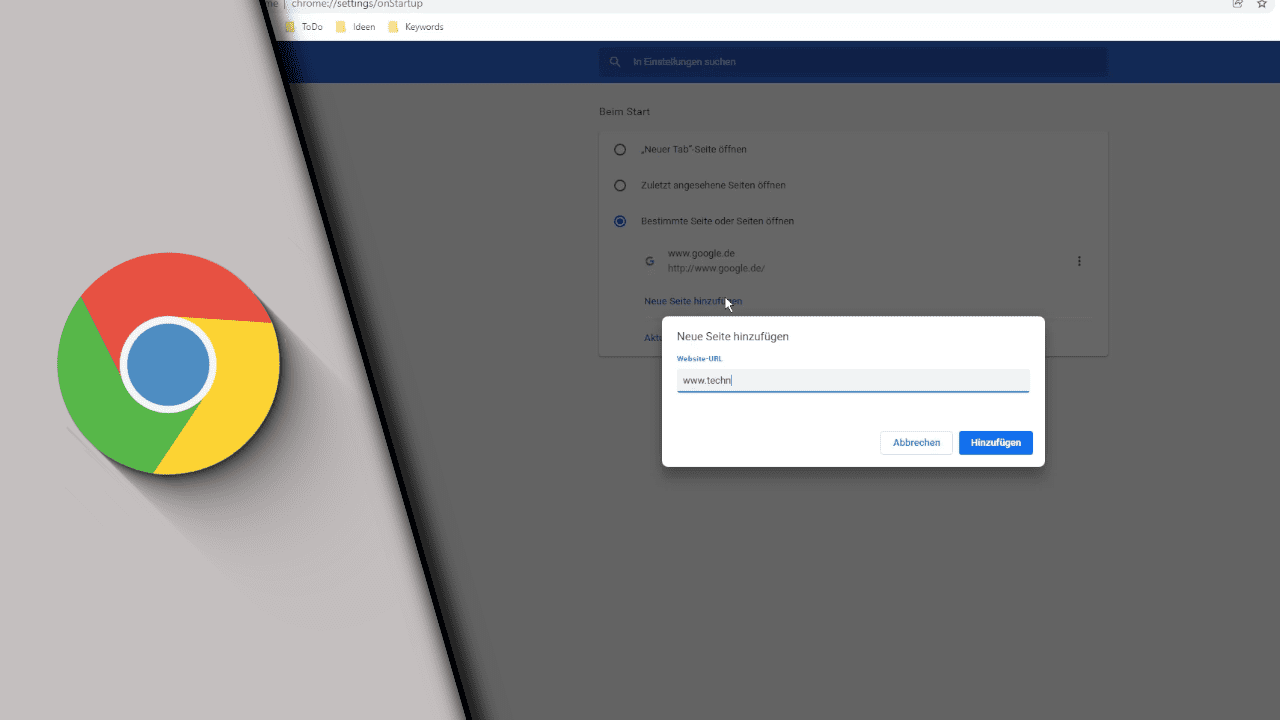The width and height of the screenshot is (1280, 720).
Task: Select Bestimmte Seite oder Seiten öffnen option
Action: (x=620, y=221)
